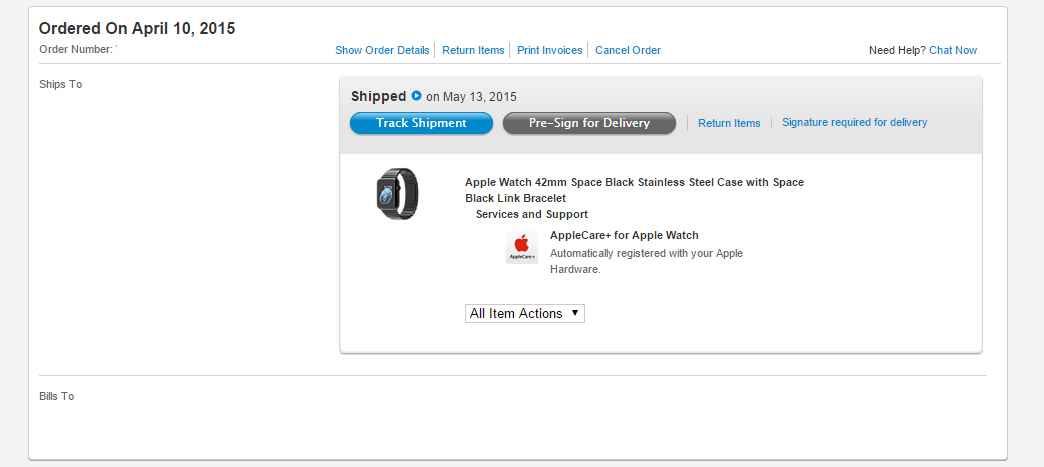Click the Ordered On April 10, 2015 heading
The height and width of the screenshot is (467, 1044).
[x=137, y=28]
